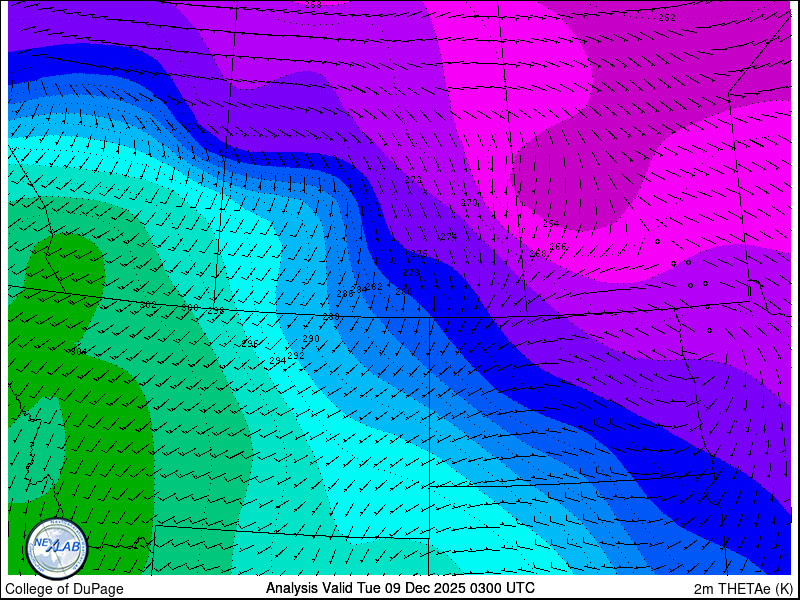Click the 266 contour label

558,246
